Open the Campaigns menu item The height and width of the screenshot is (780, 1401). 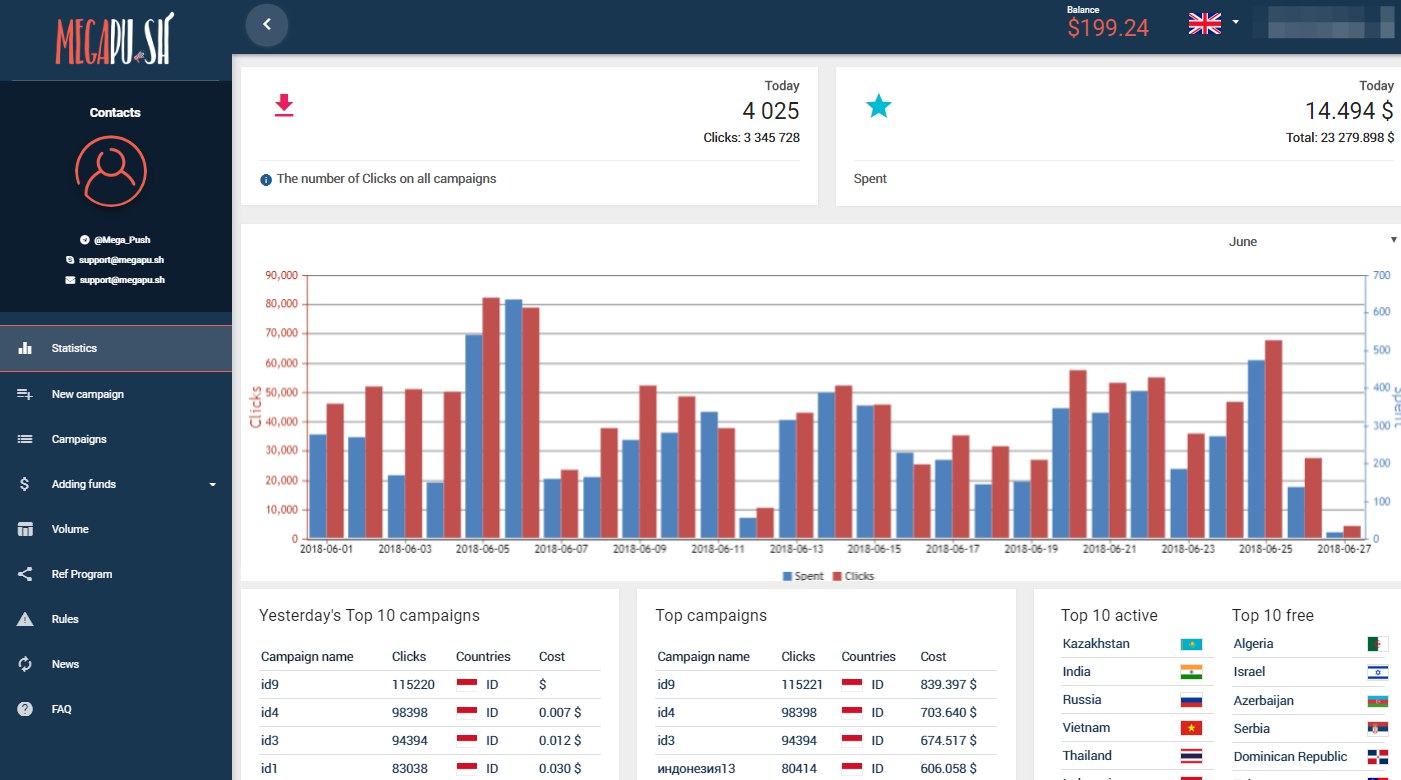point(79,439)
